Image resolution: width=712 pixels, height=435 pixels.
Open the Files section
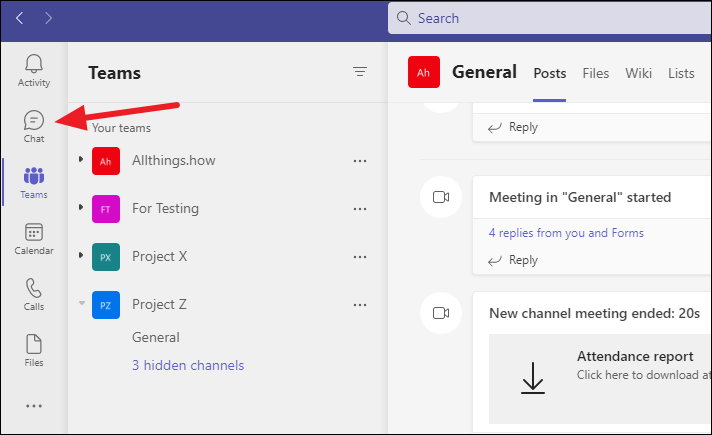pyautogui.click(x=34, y=350)
